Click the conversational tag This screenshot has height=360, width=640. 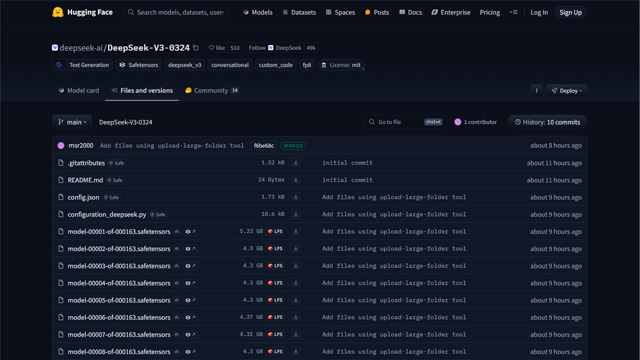pyautogui.click(x=230, y=65)
